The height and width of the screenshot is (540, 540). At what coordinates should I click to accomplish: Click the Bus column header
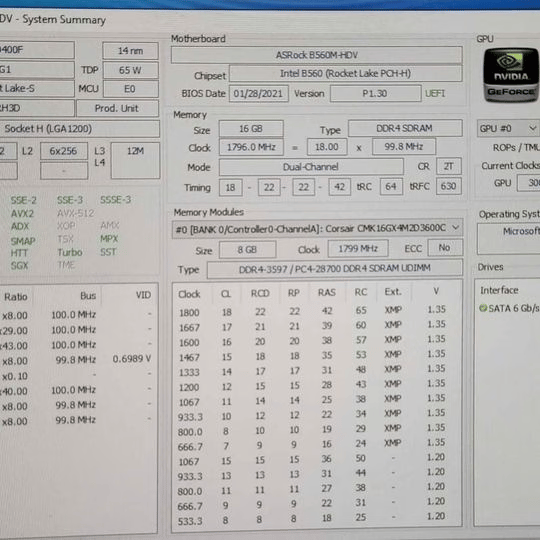(88, 295)
